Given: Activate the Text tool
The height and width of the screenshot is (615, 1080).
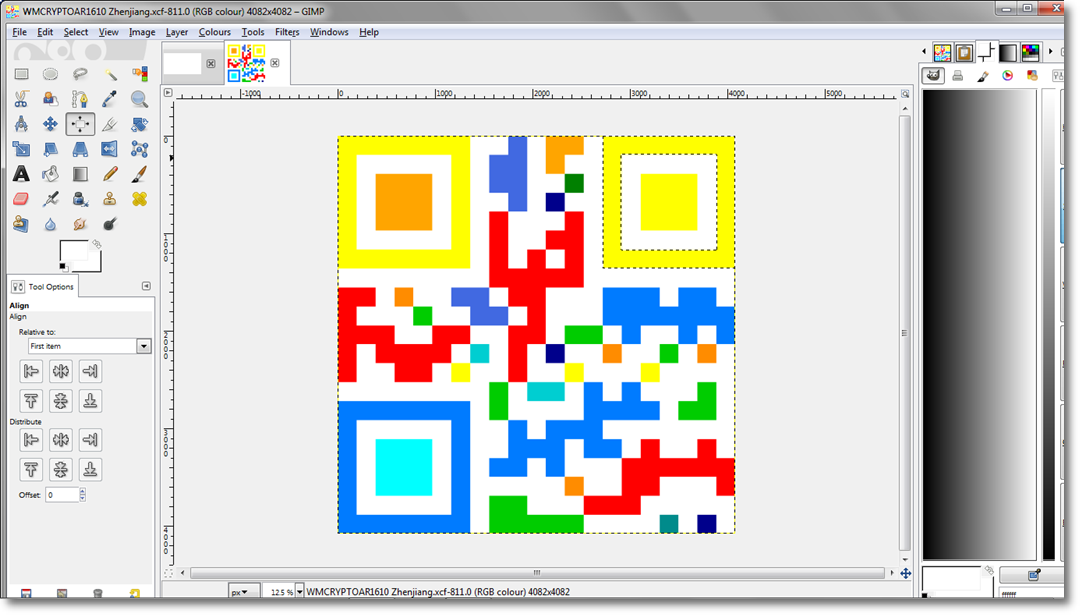Looking at the screenshot, I should [21, 174].
